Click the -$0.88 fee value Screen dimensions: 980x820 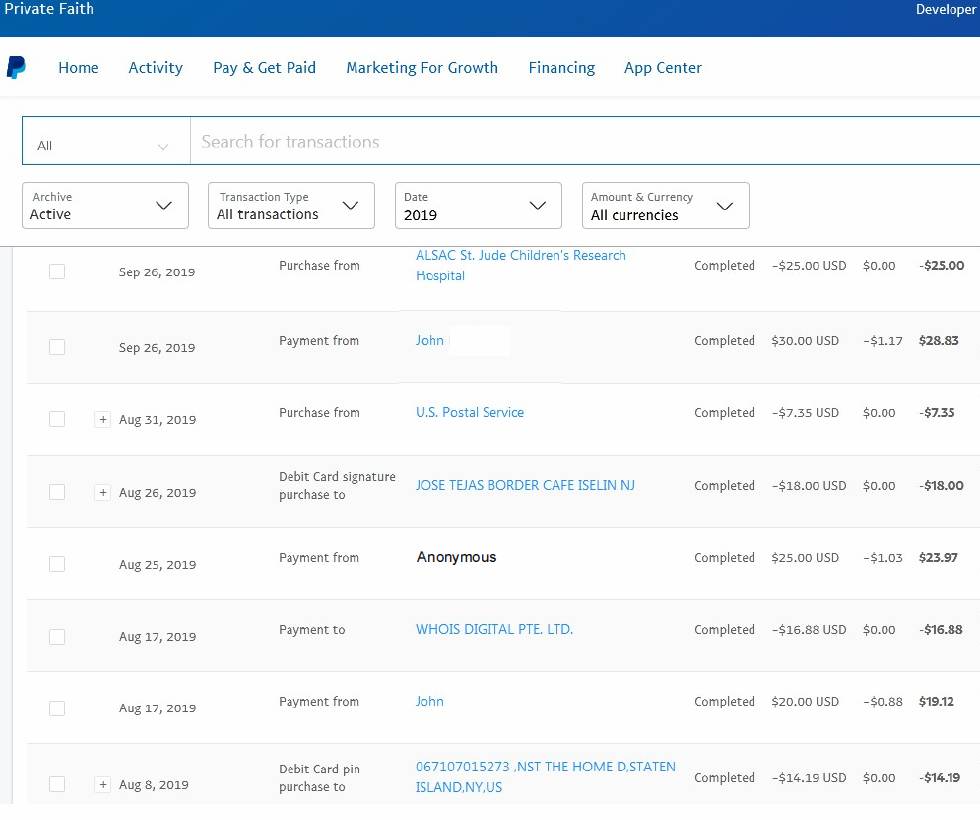tap(882, 702)
